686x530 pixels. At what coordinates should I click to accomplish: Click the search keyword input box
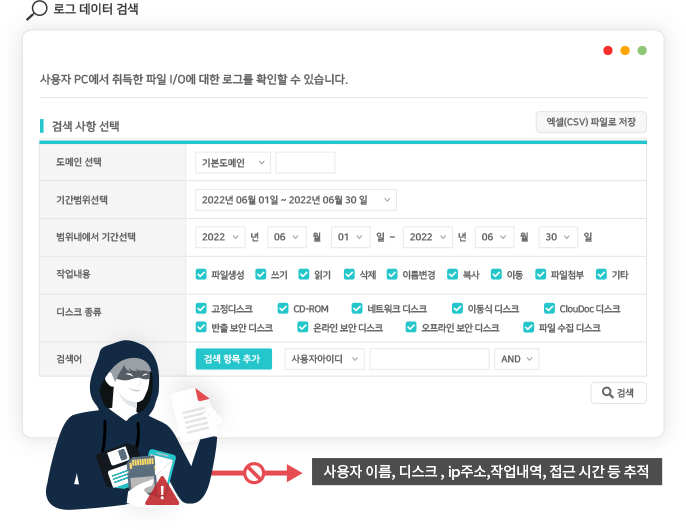pos(429,359)
